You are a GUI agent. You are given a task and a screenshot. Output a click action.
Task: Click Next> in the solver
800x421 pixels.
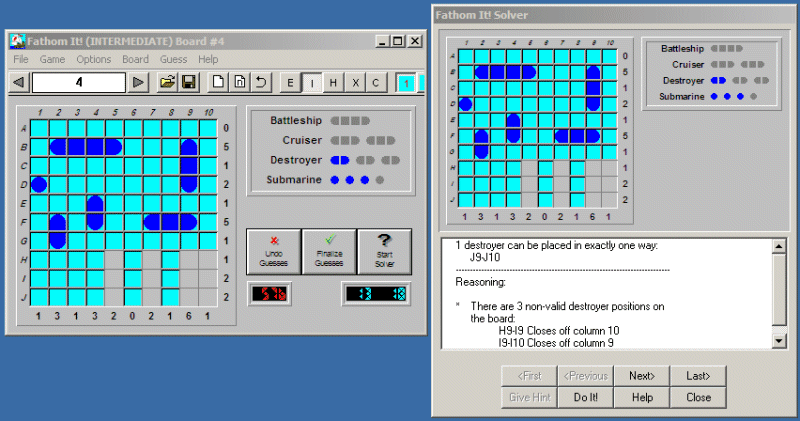coord(642,376)
